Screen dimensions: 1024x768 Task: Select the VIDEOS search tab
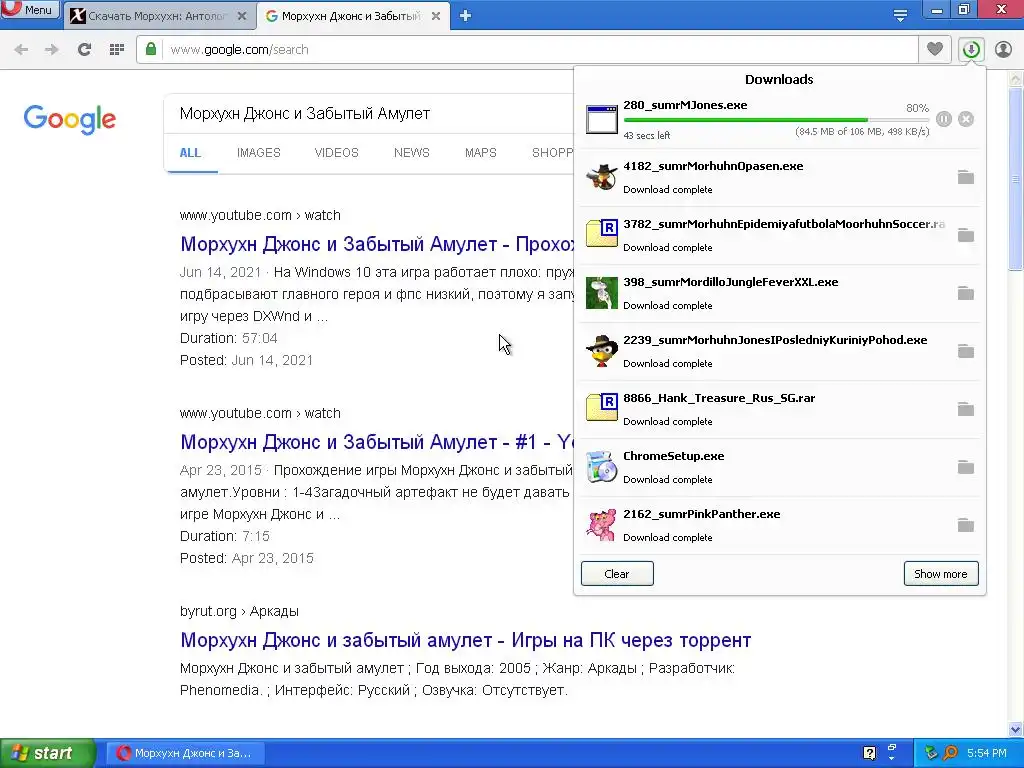click(336, 153)
